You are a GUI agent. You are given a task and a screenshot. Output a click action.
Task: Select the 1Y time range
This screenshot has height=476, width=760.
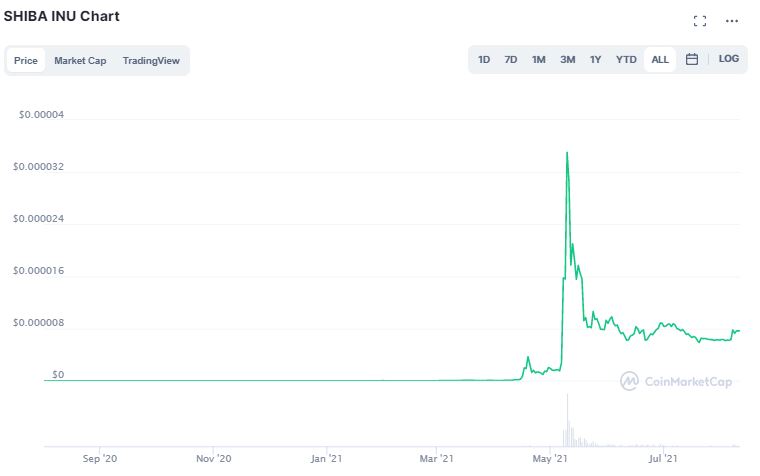click(x=595, y=60)
